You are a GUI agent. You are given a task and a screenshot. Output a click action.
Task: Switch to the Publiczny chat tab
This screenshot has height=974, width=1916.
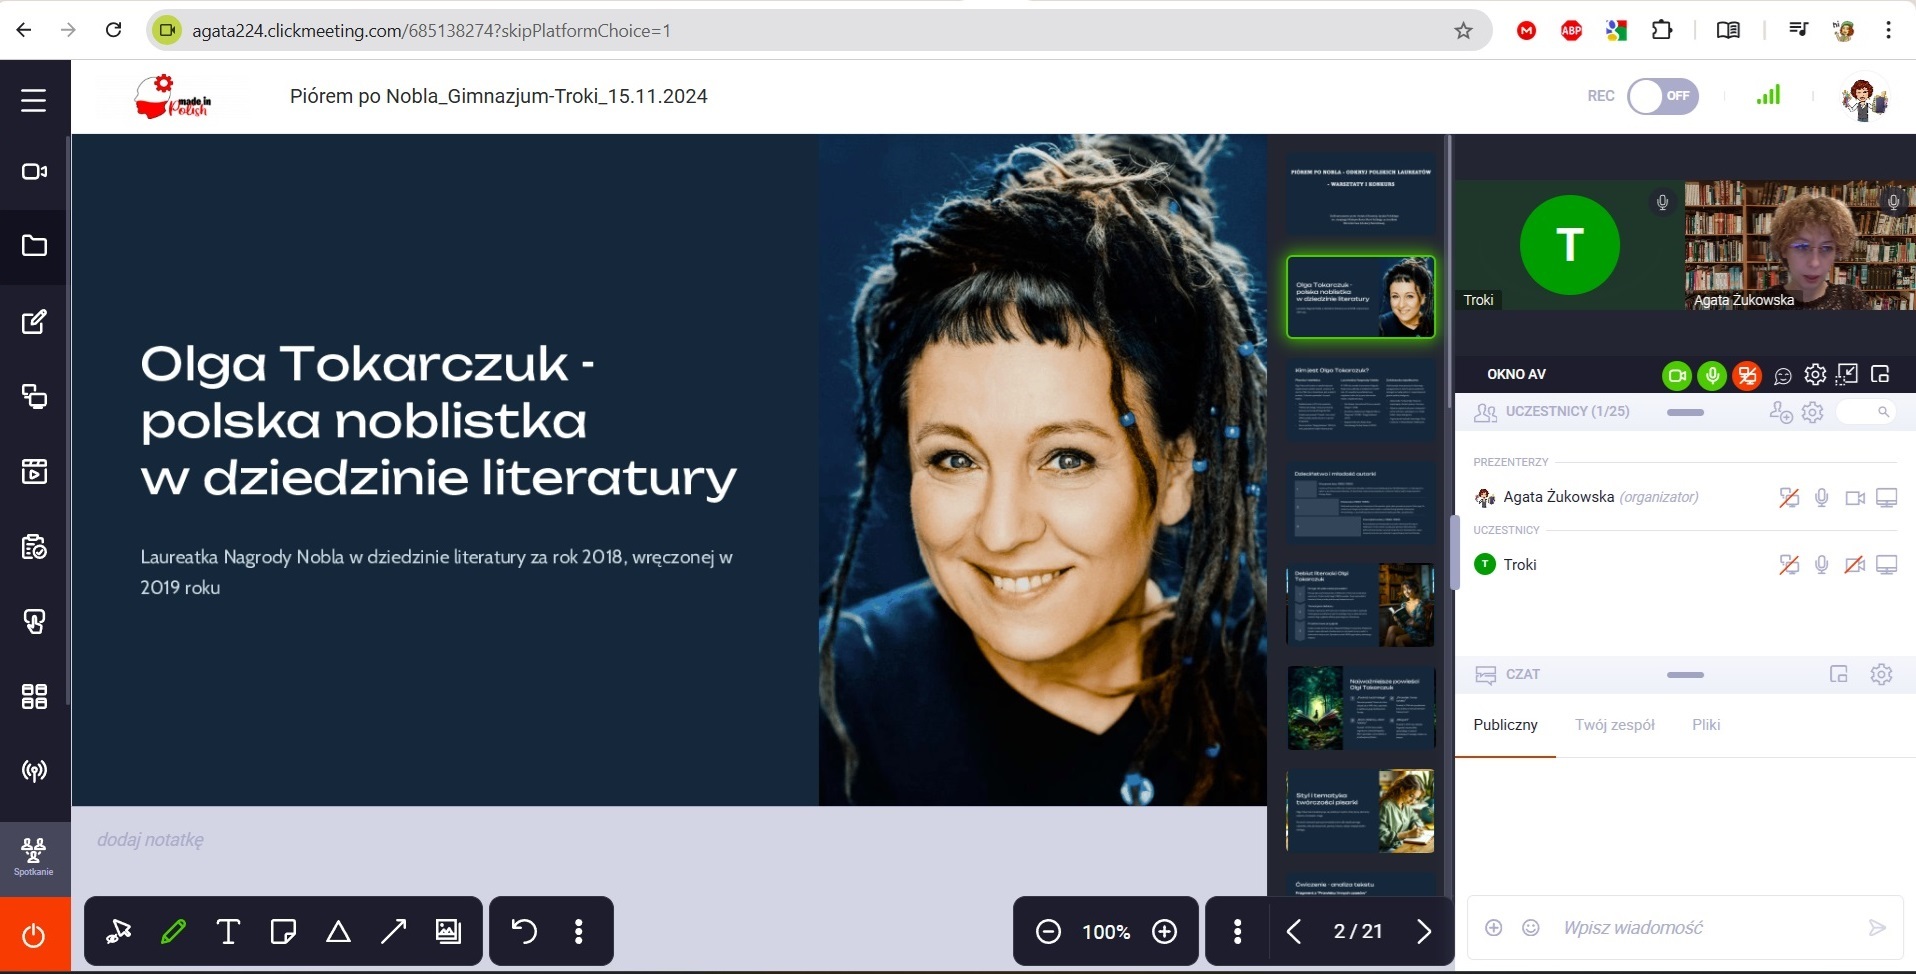click(x=1505, y=725)
